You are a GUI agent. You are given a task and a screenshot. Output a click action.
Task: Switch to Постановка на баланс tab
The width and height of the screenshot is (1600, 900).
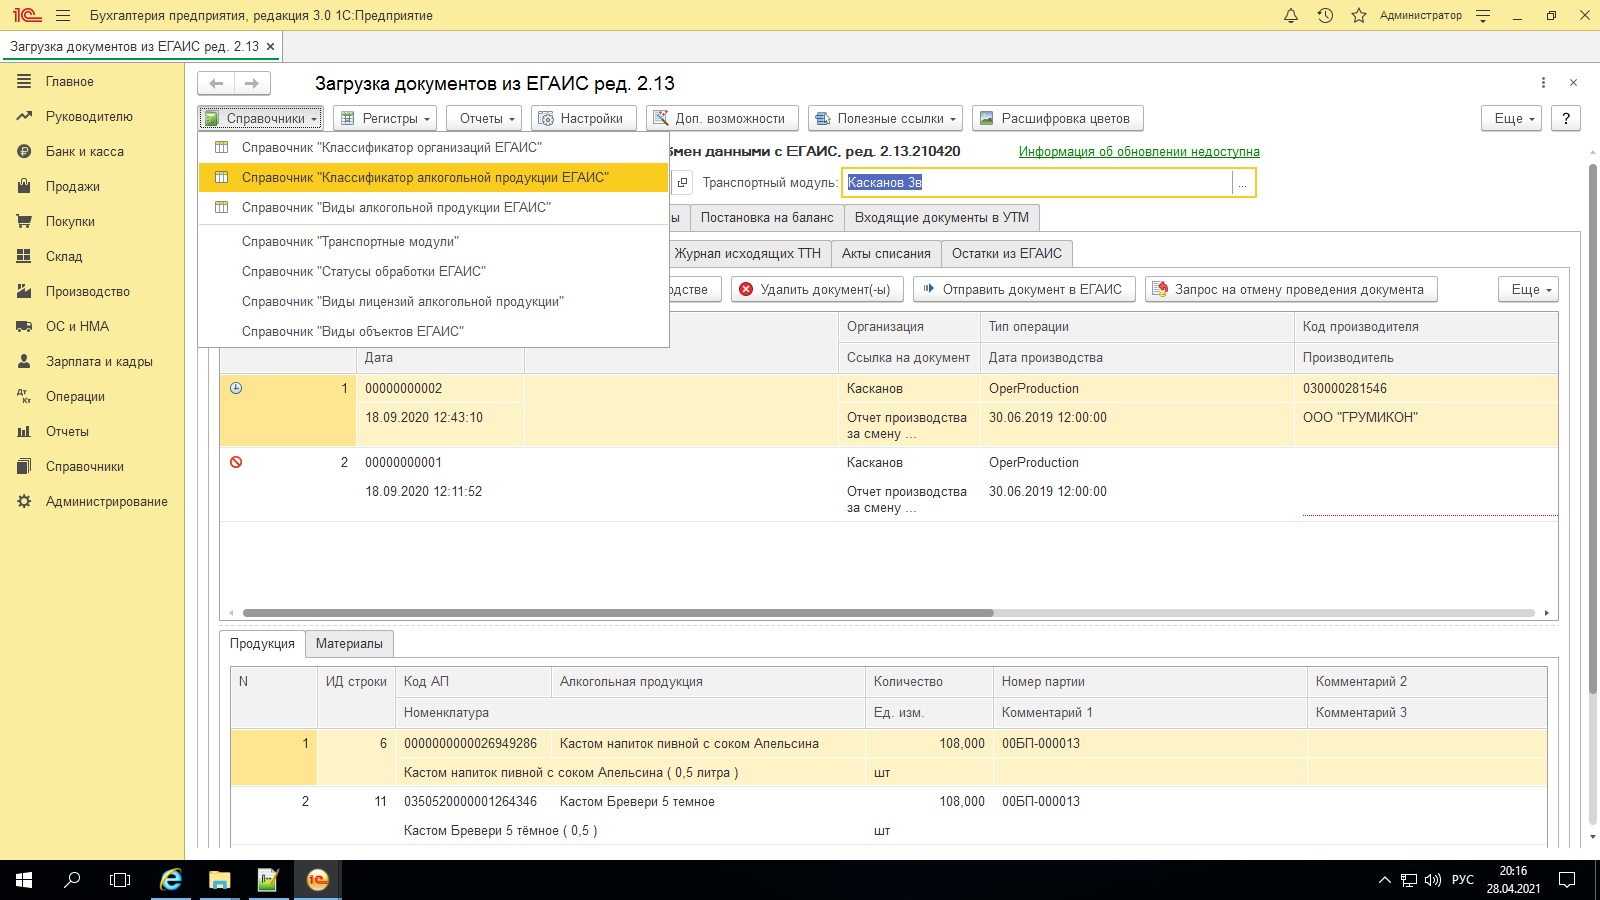767,217
